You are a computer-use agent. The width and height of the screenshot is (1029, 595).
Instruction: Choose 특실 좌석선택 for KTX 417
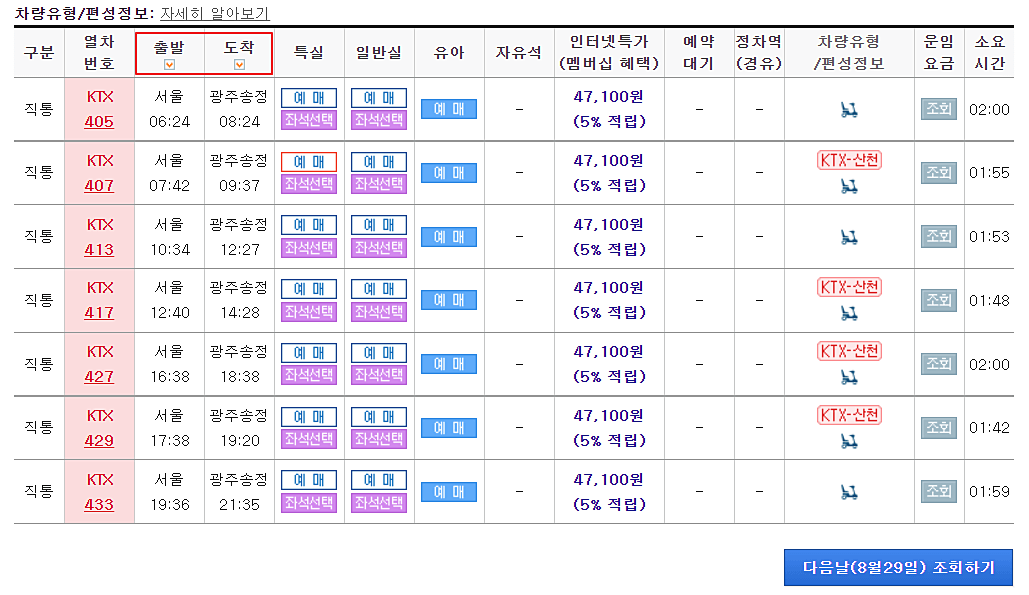[x=309, y=312]
